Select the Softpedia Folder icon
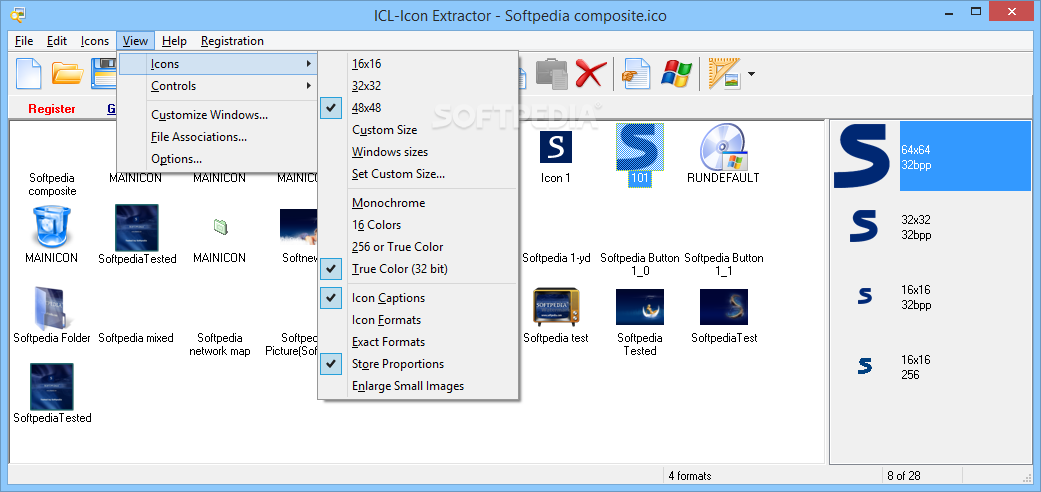The image size is (1041, 492). 52,309
